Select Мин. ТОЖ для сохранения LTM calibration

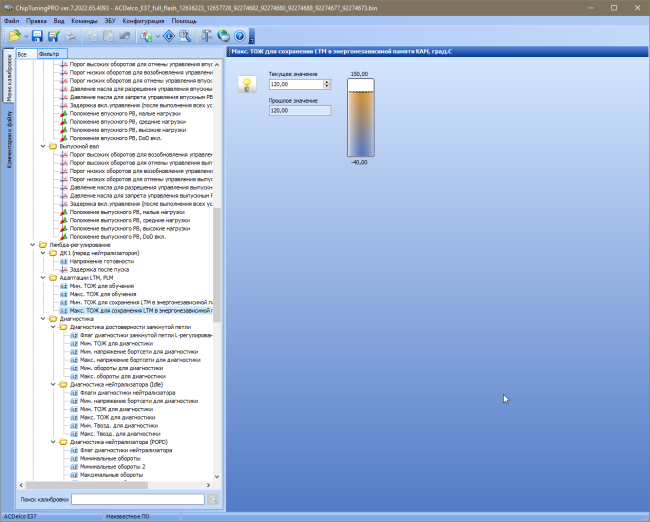(141, 303)
